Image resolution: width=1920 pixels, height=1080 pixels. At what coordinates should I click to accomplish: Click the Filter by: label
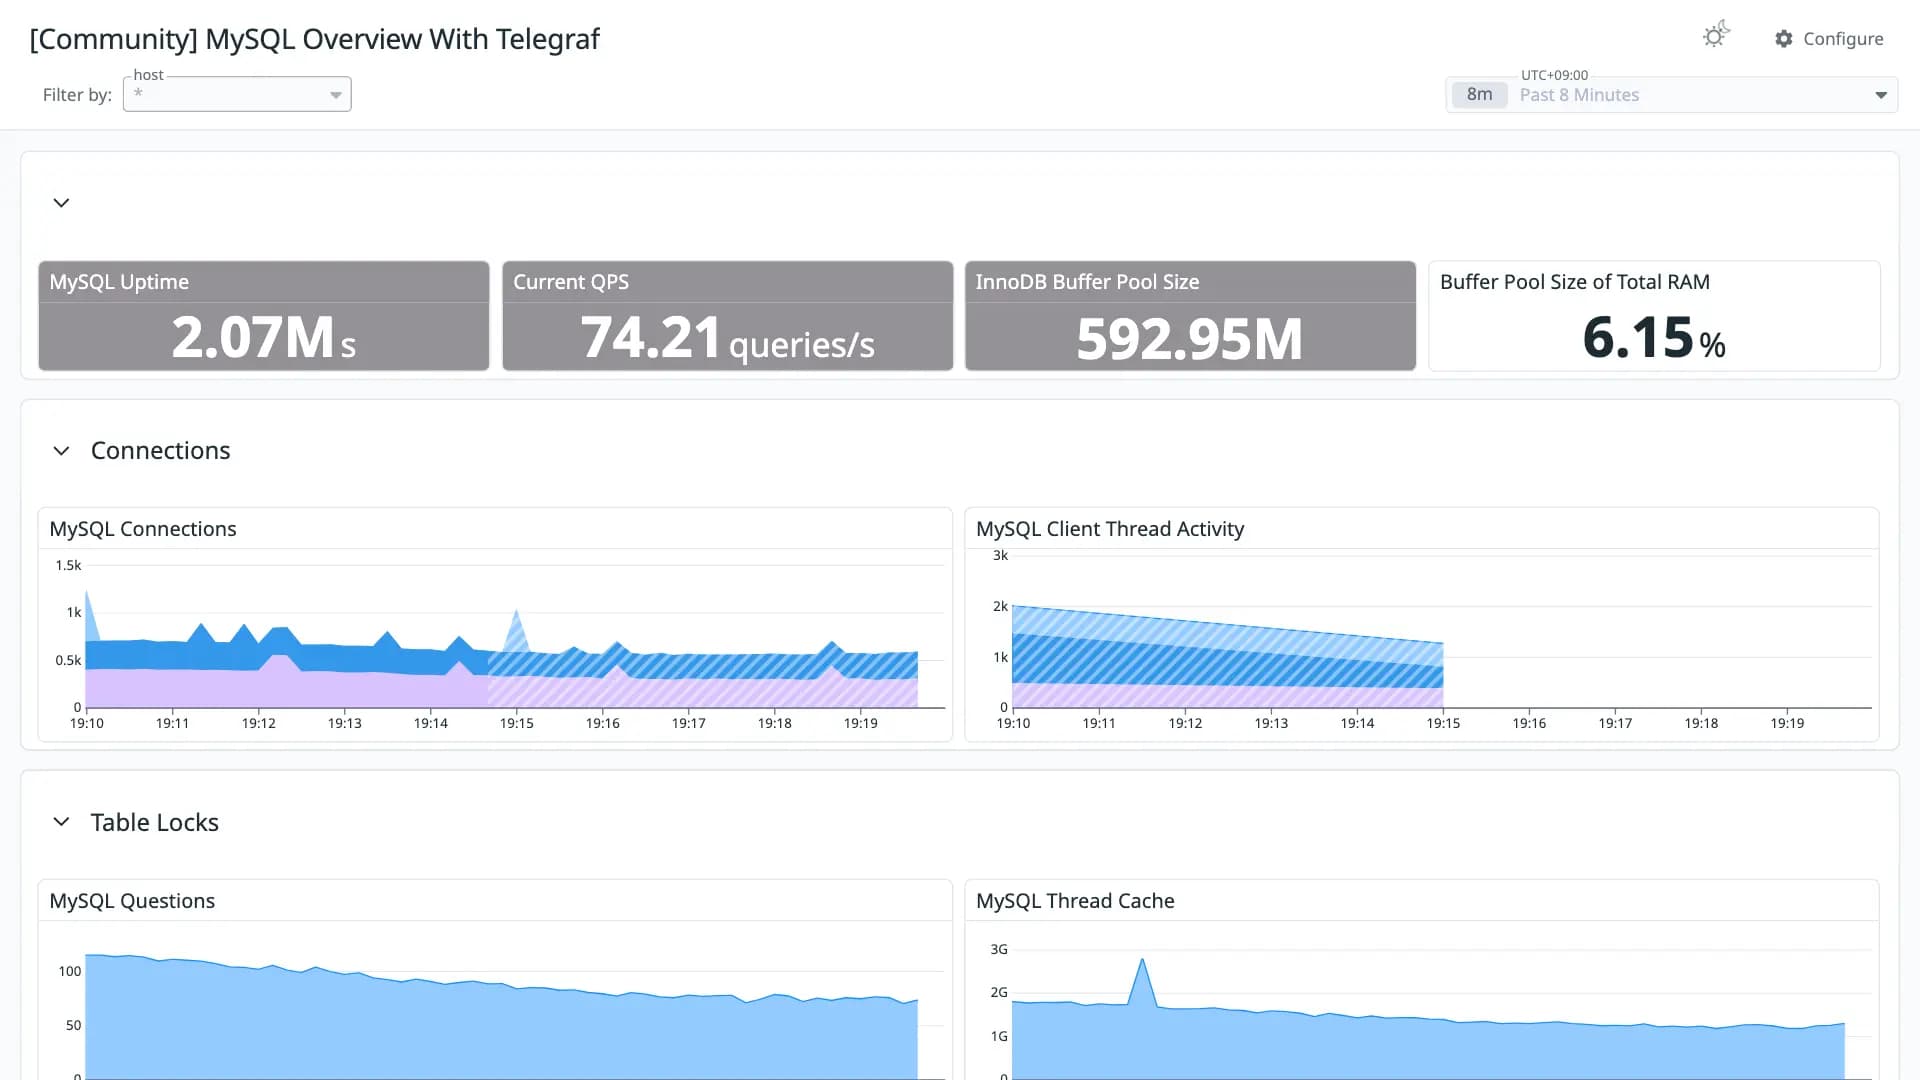click(x=77, y=95)
